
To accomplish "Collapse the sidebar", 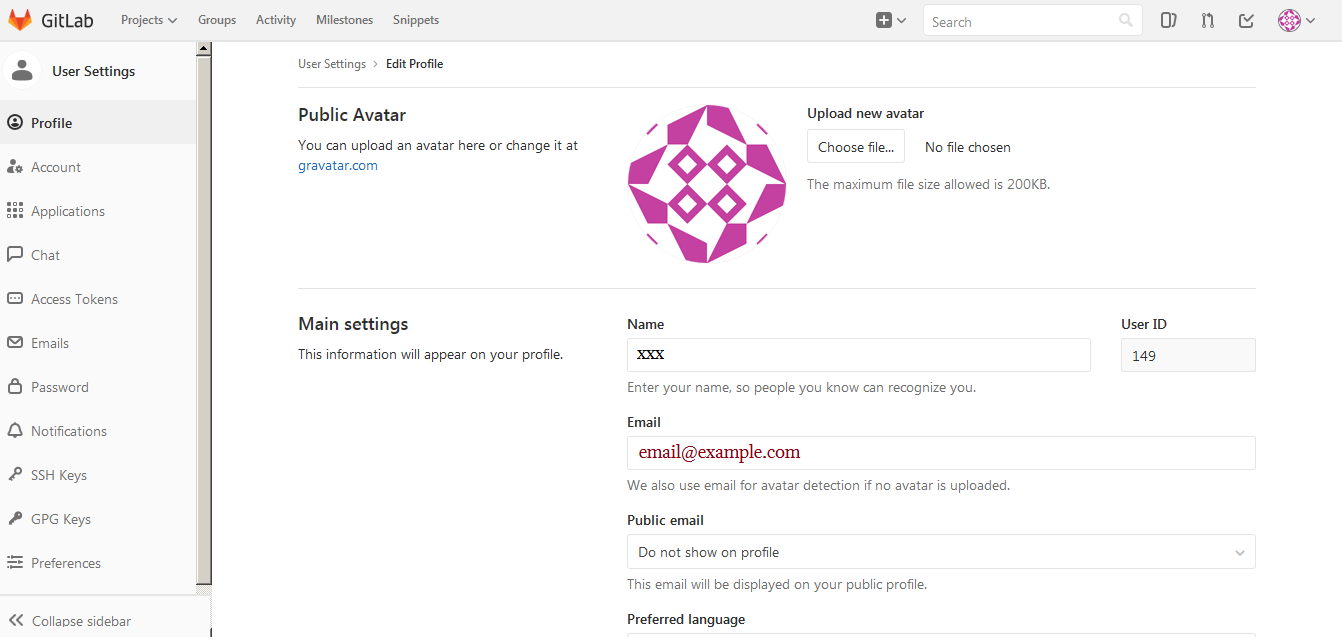I will tap(70, 620).
